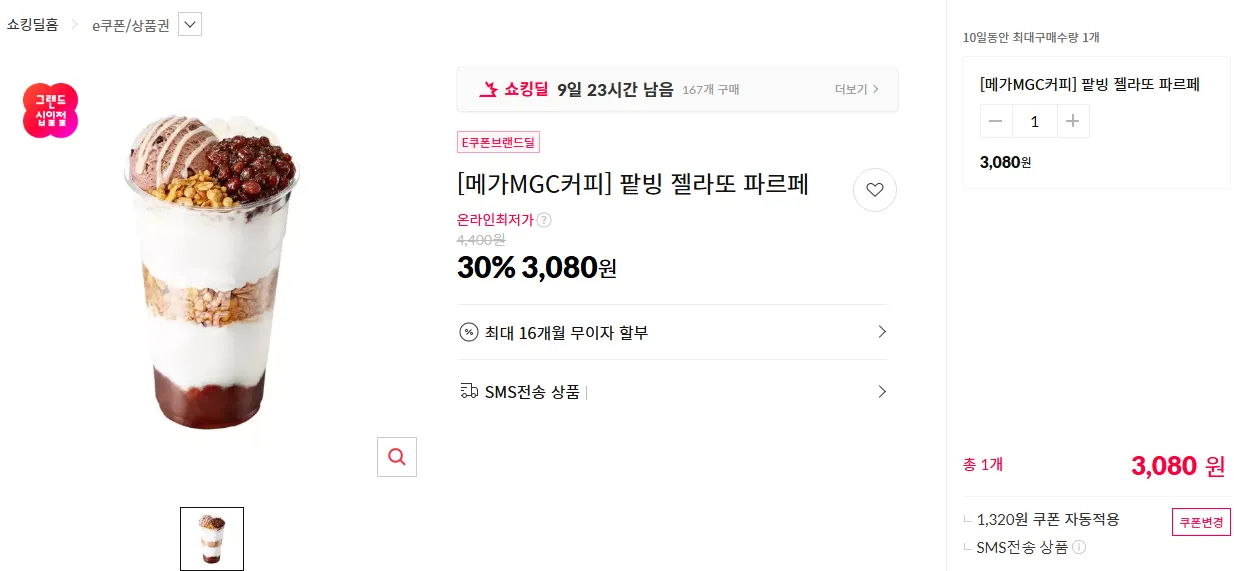1234x571 pixels.
Task: Click the main parfait product image
Action: (212, 270)
